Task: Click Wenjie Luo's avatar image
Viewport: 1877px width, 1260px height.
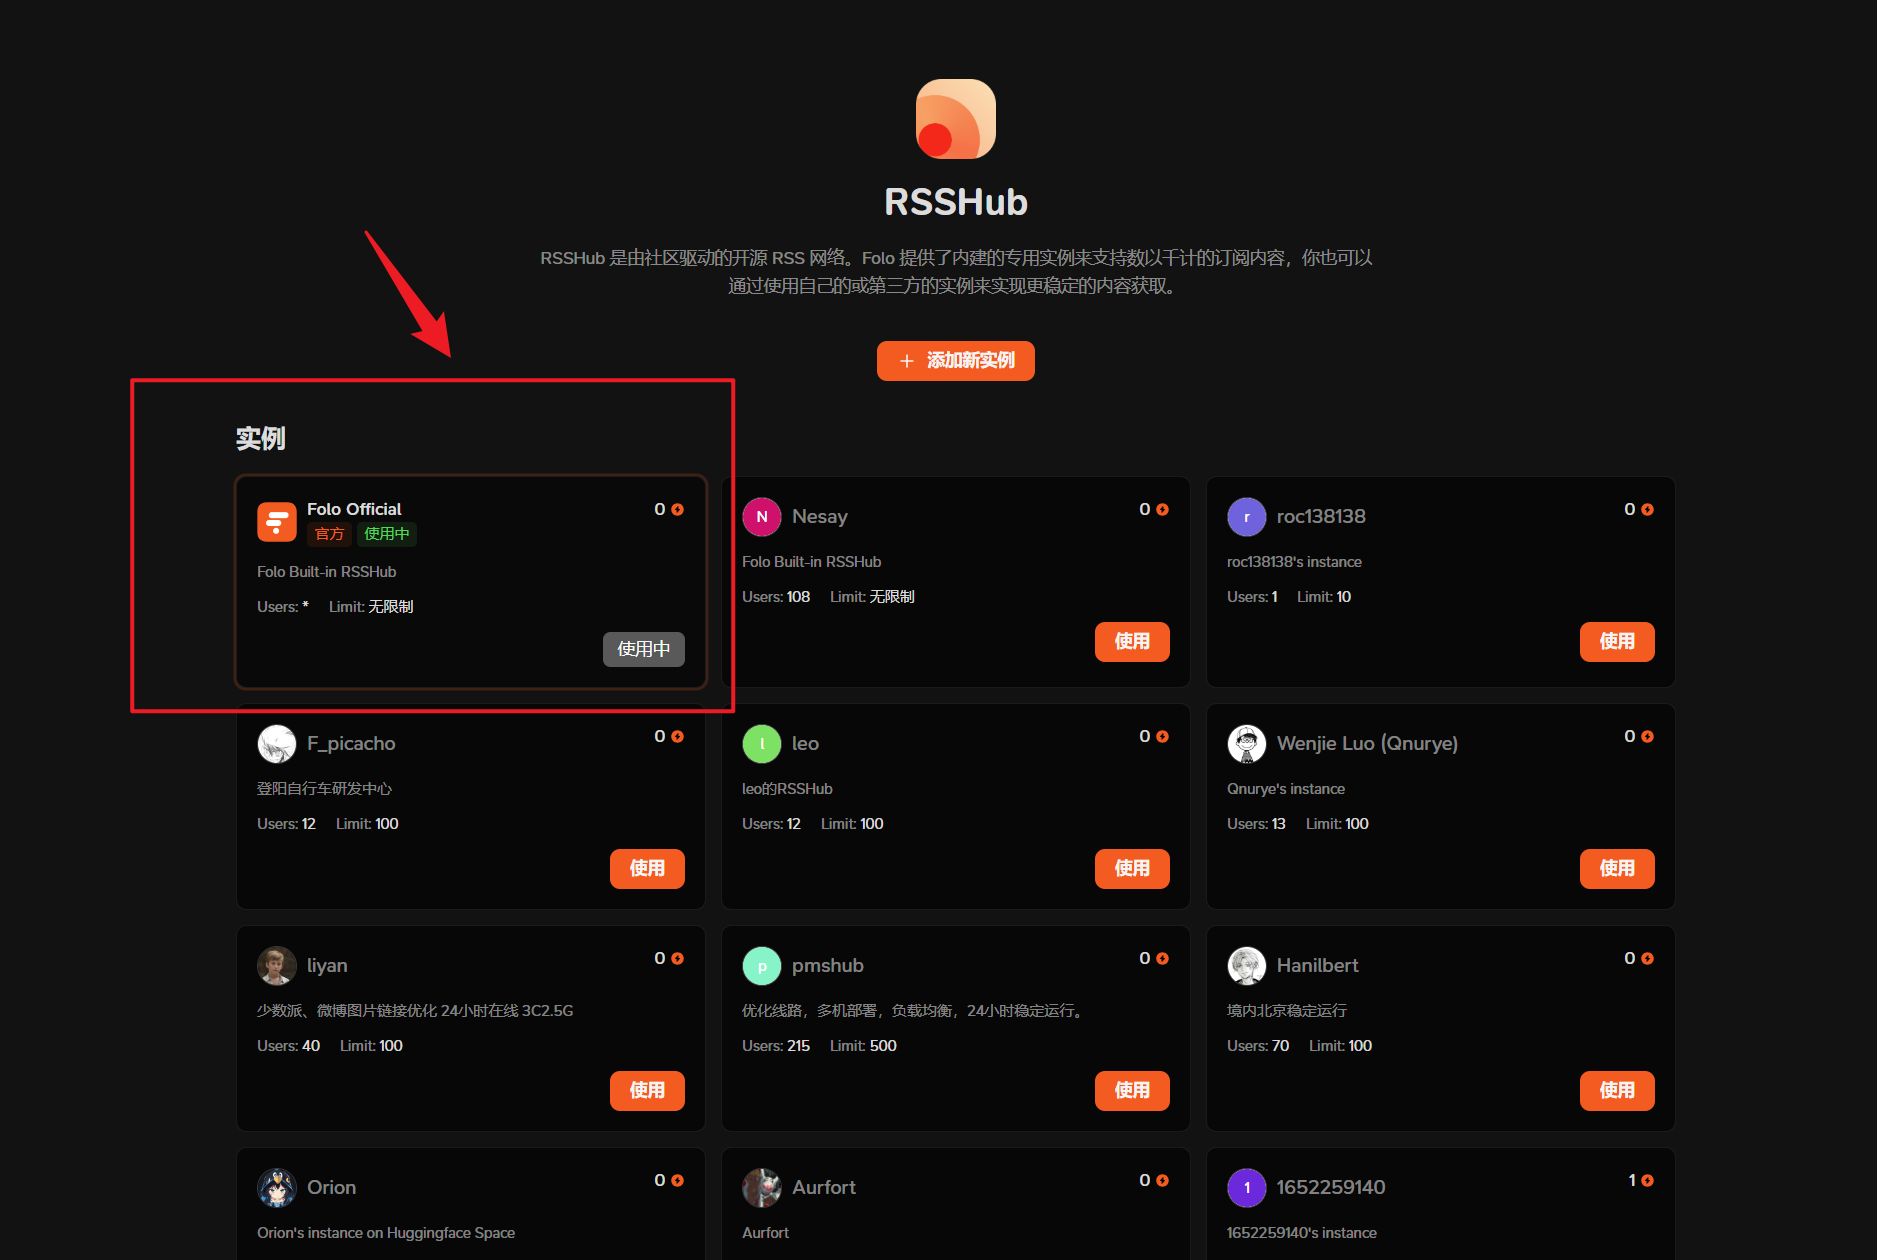Action: point(1247,744)
